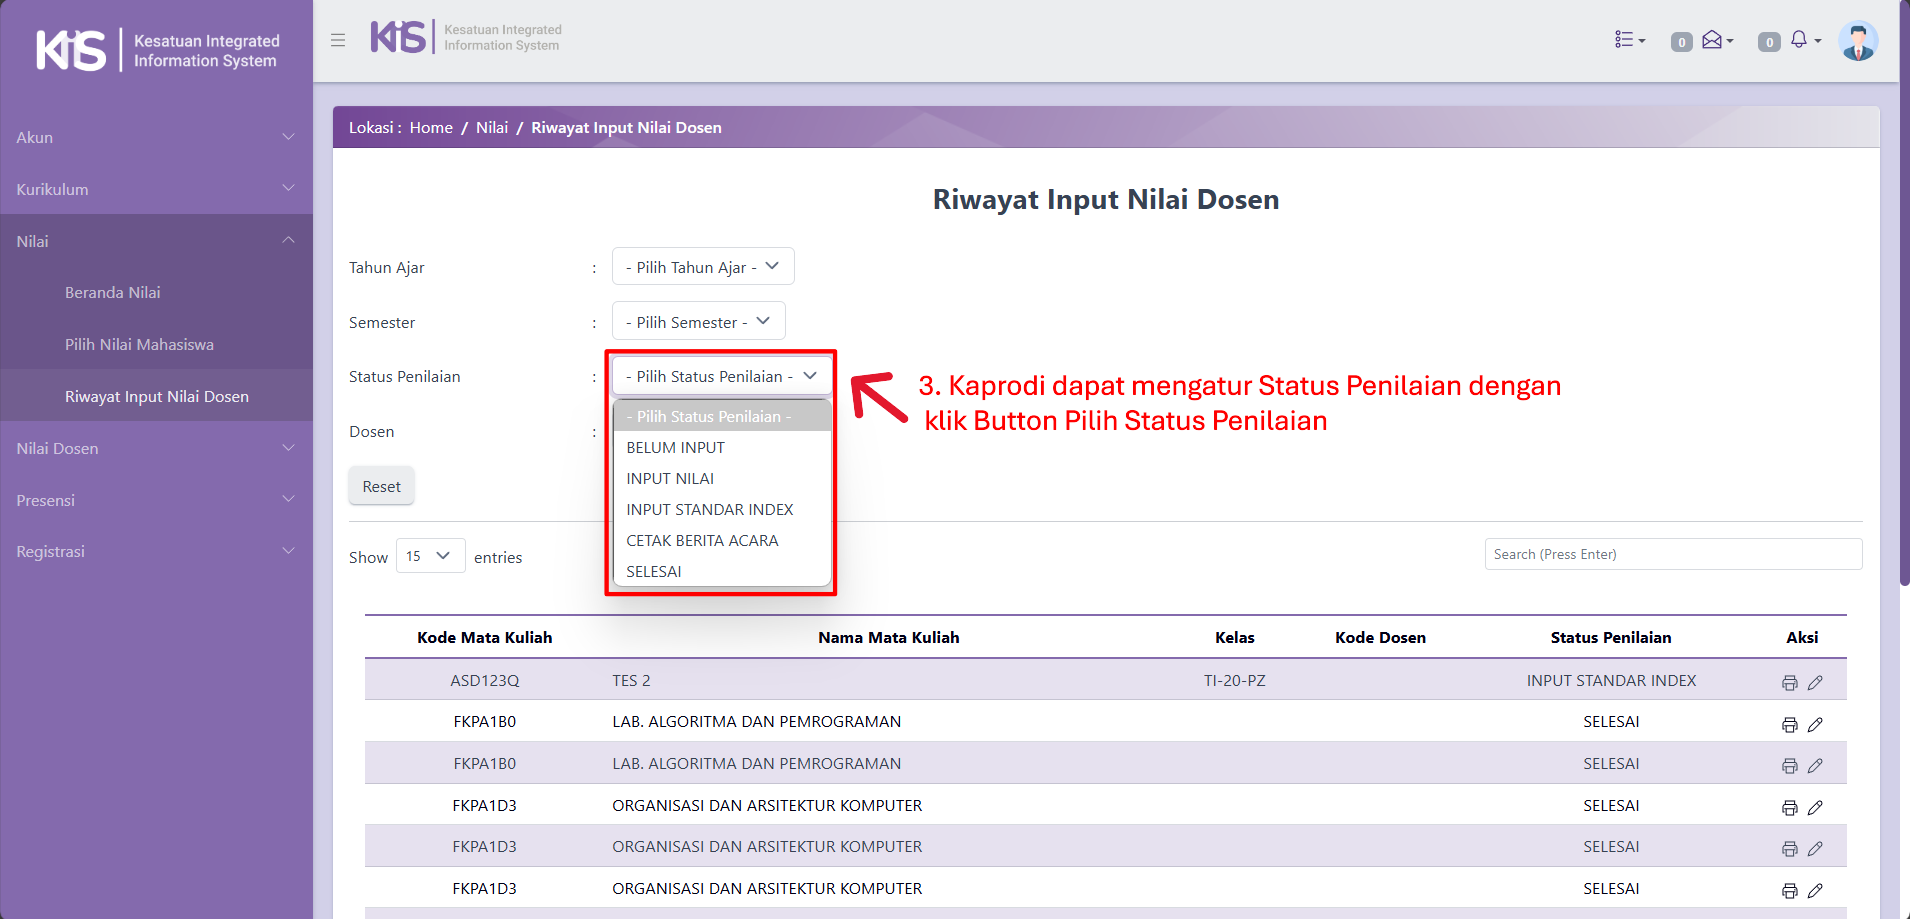Open the notifications bell icon

[x=1800, y=40]
